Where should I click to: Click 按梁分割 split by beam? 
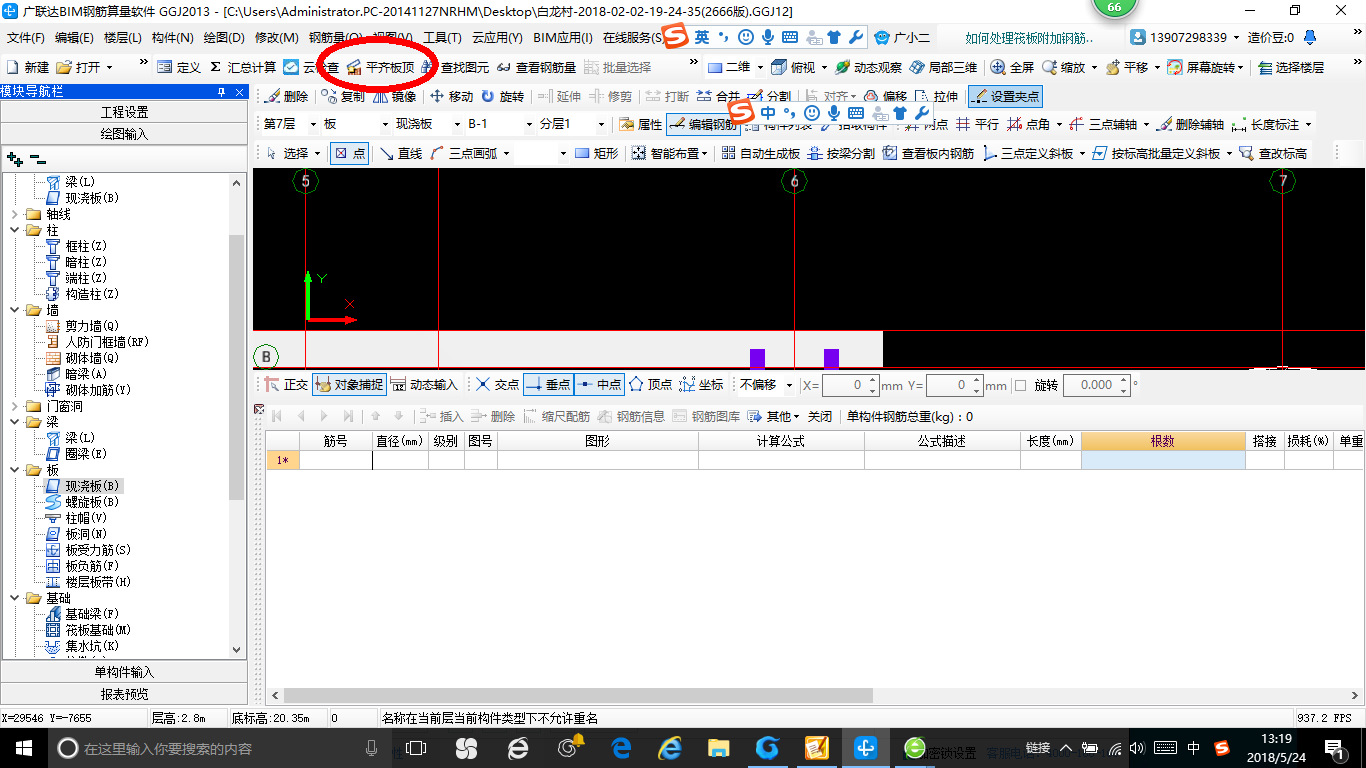click(x=841, y=153)
